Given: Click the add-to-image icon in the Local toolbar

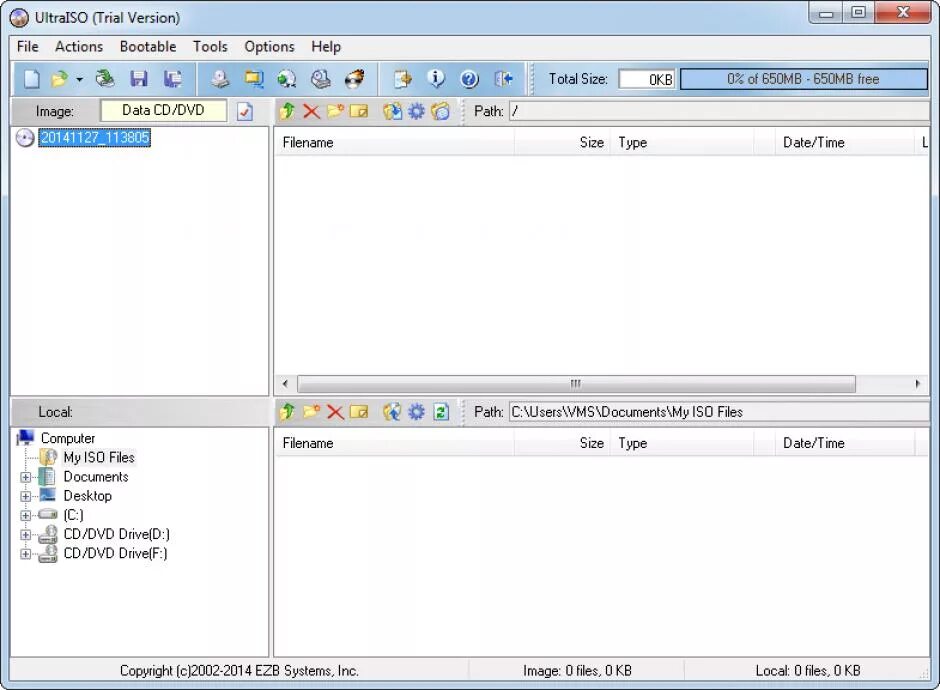Looking at the screenshot, I should tap(393, 412).
